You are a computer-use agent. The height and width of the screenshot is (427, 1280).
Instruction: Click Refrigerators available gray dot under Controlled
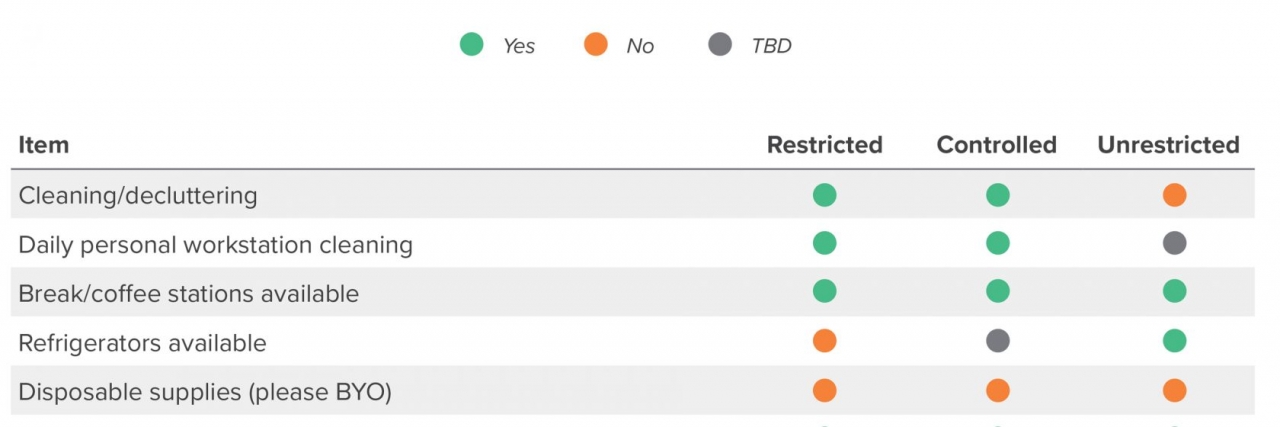click(998, 341)
